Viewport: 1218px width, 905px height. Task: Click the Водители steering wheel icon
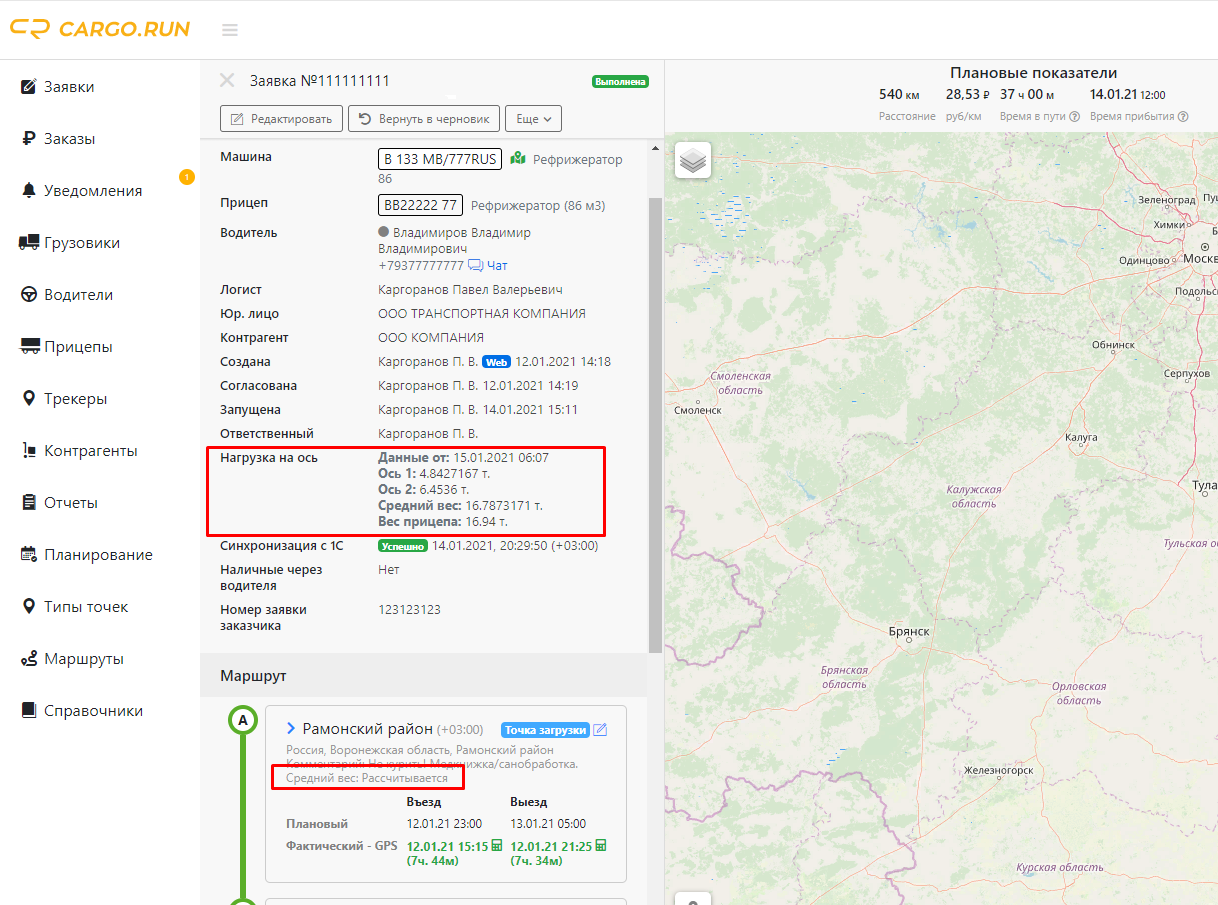point(29,295)
